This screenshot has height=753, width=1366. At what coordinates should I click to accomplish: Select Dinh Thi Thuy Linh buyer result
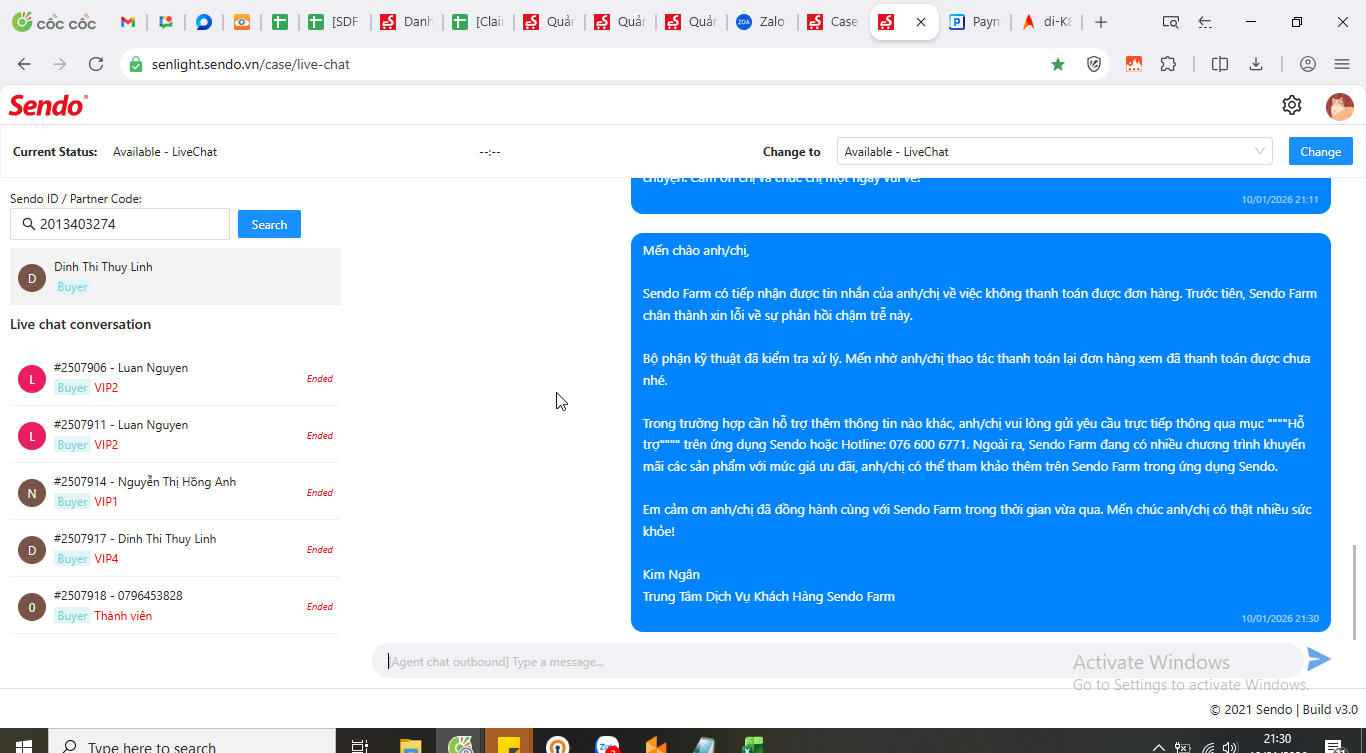(x=175, y=276)
